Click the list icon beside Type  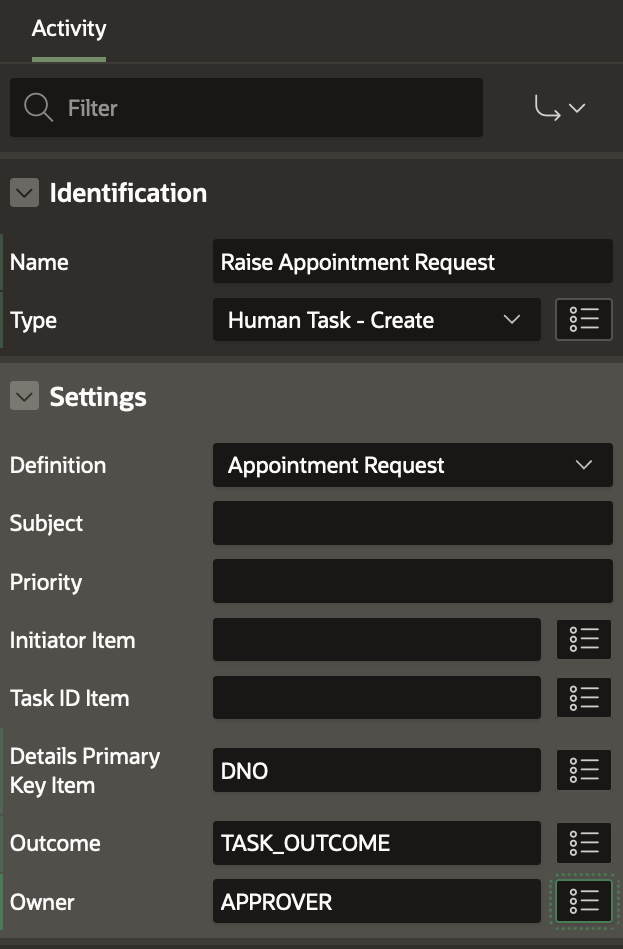[584, 320]
